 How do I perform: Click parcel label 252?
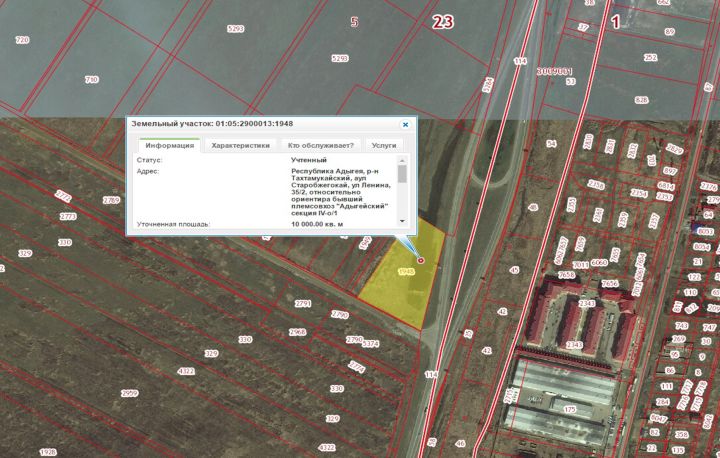(x=650, y=58)
